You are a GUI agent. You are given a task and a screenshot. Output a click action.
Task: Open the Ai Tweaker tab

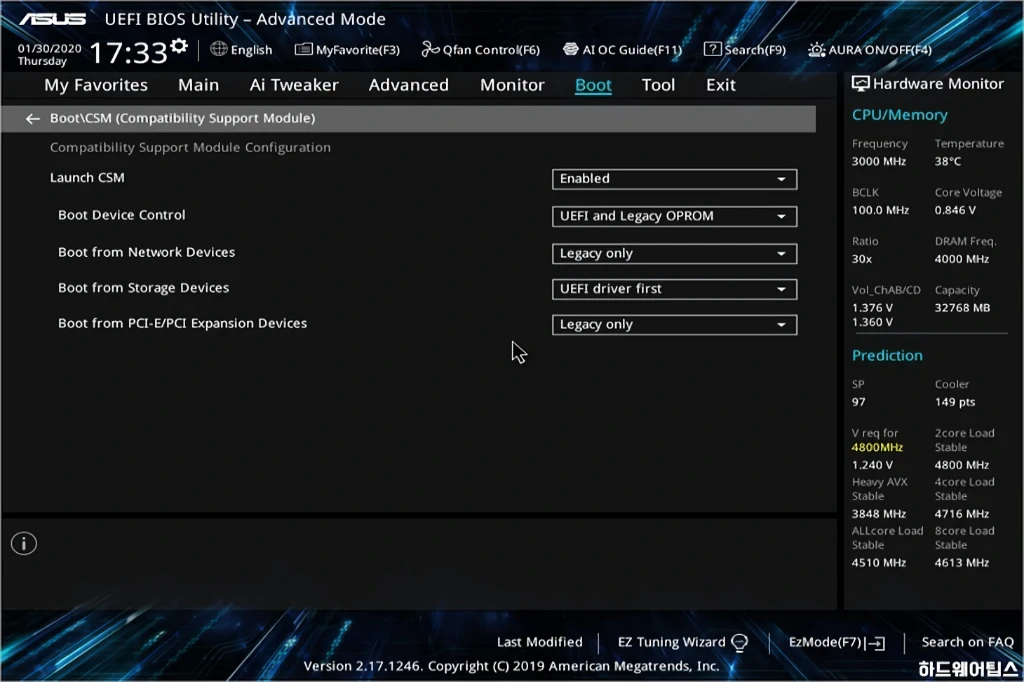(x=294, y=85)
